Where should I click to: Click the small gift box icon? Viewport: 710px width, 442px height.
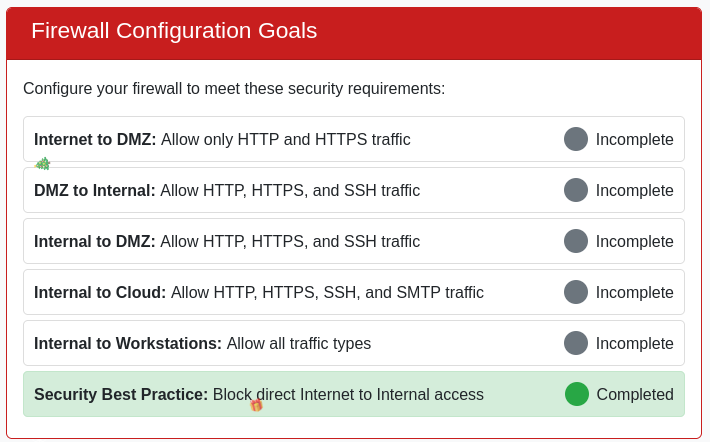click(257, 405)
